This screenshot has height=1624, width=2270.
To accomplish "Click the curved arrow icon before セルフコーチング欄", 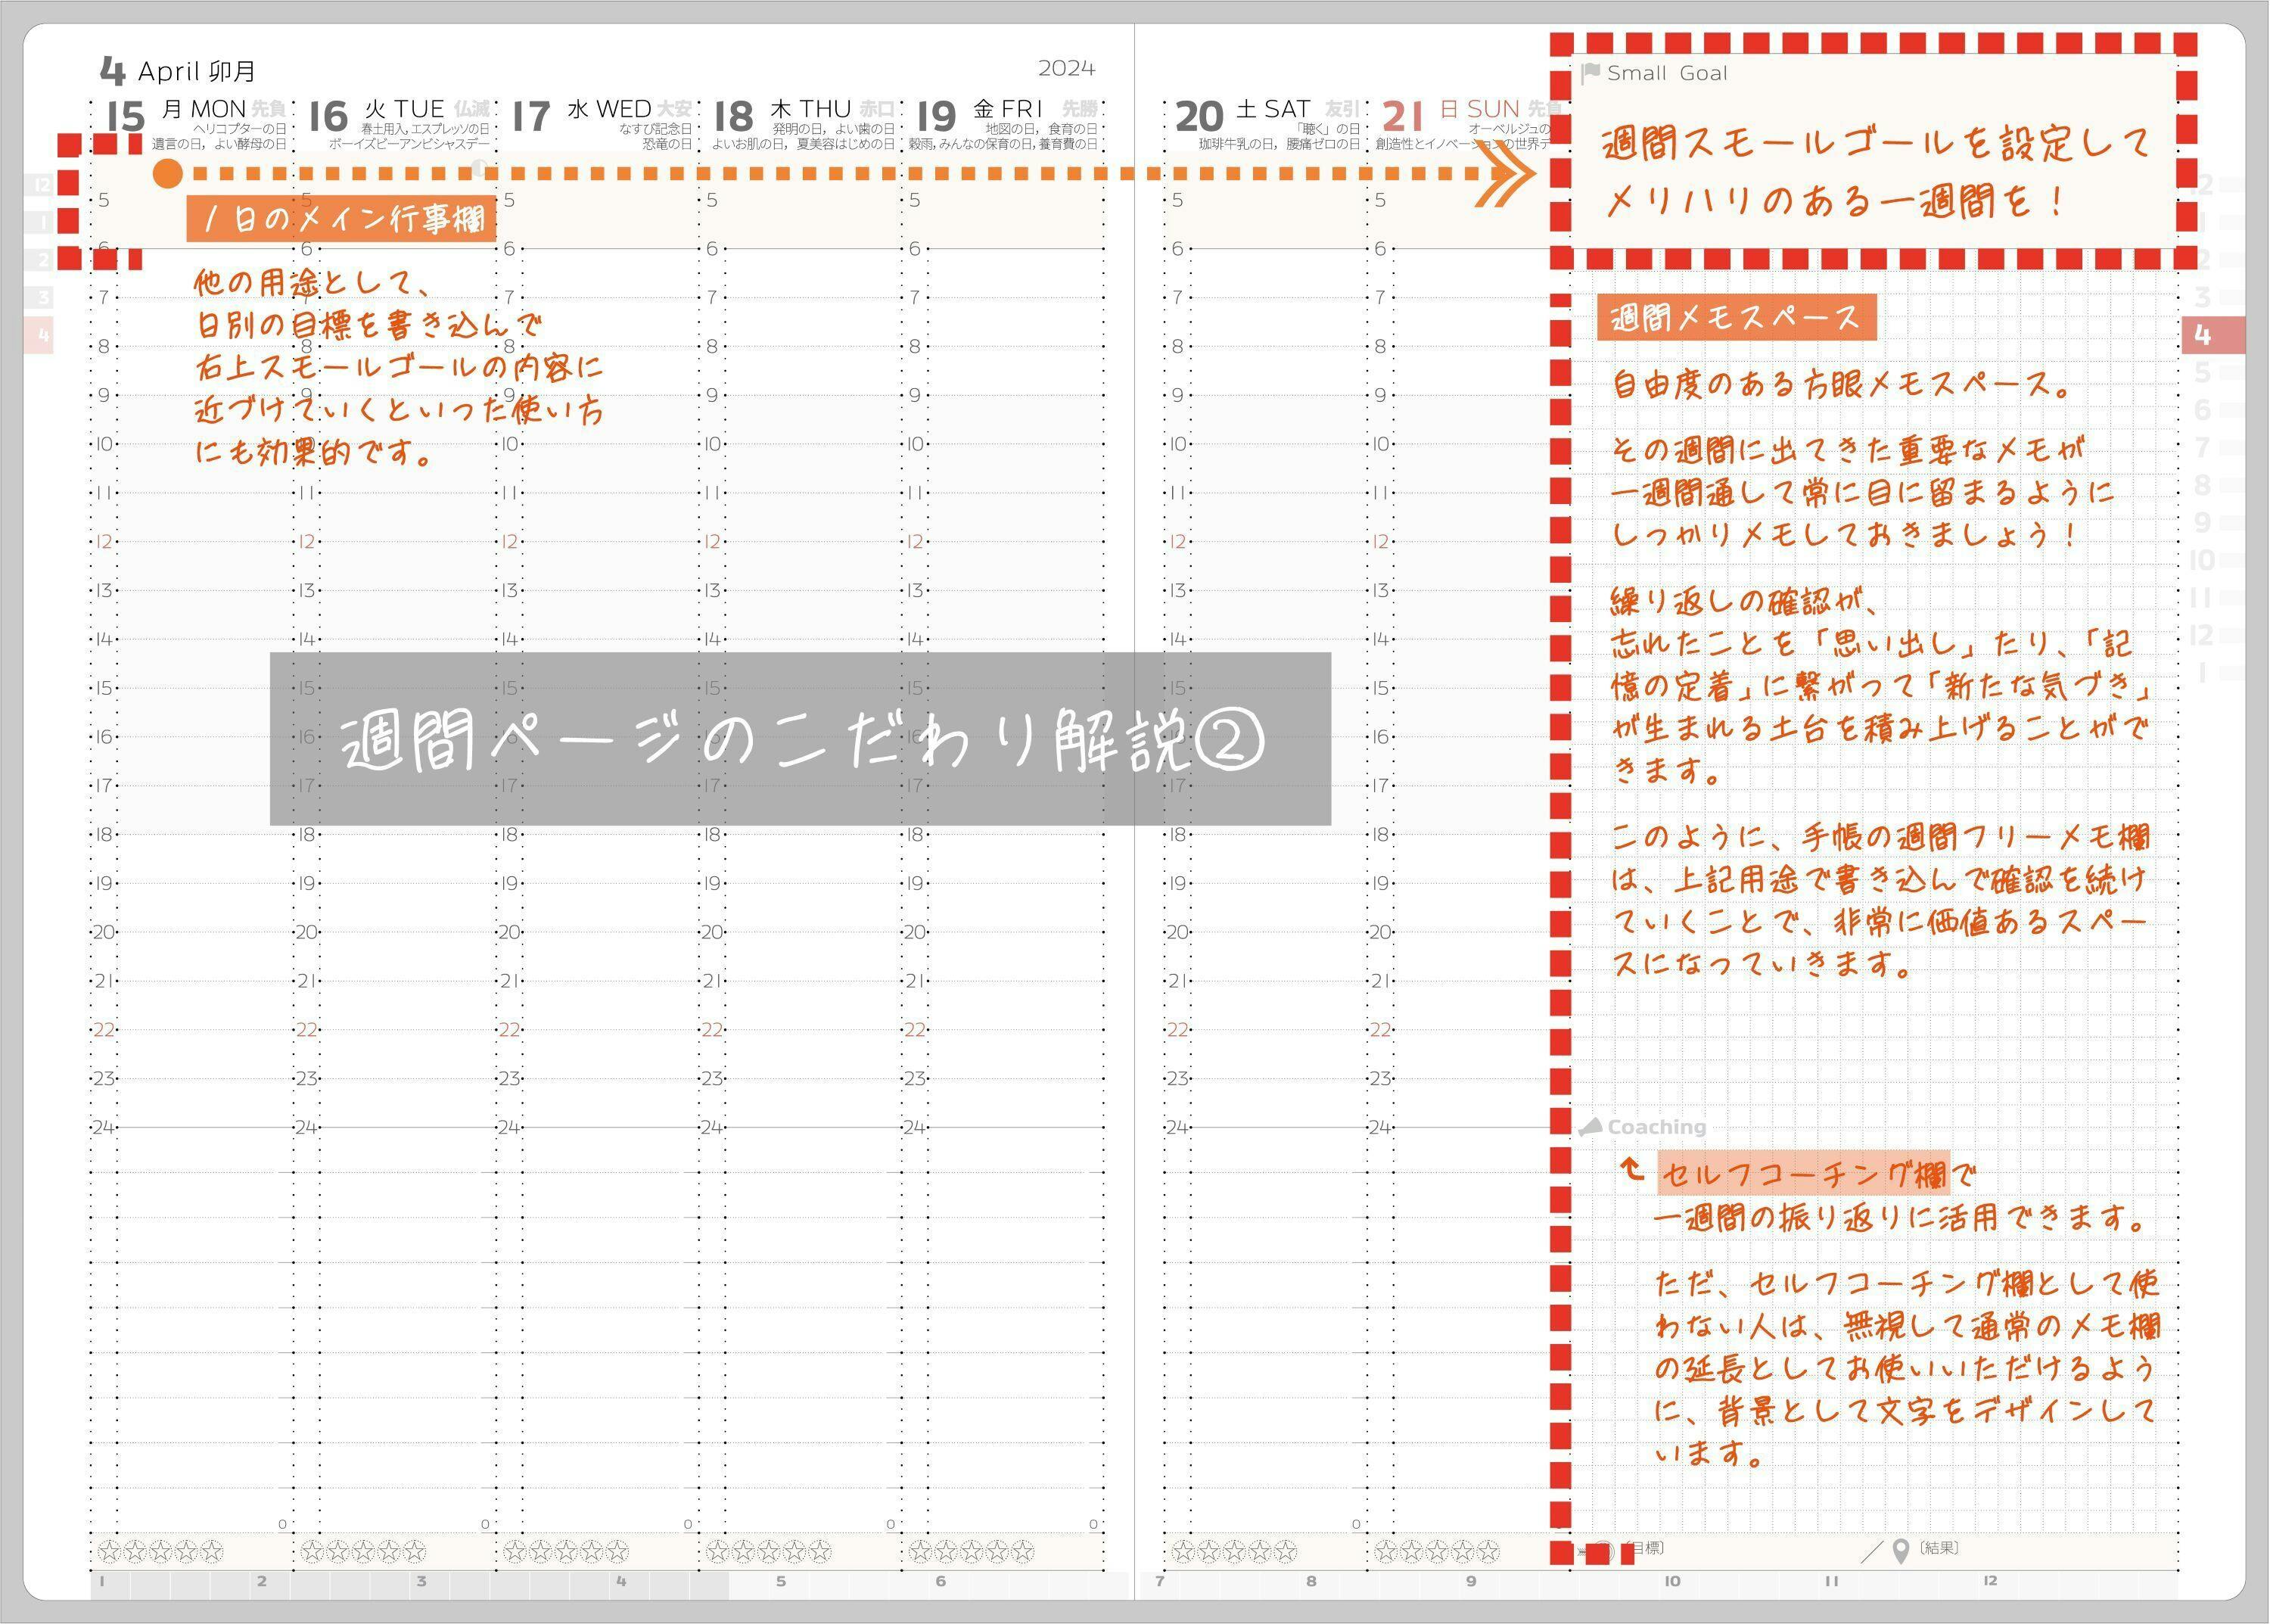I will pos(1631,1170).
